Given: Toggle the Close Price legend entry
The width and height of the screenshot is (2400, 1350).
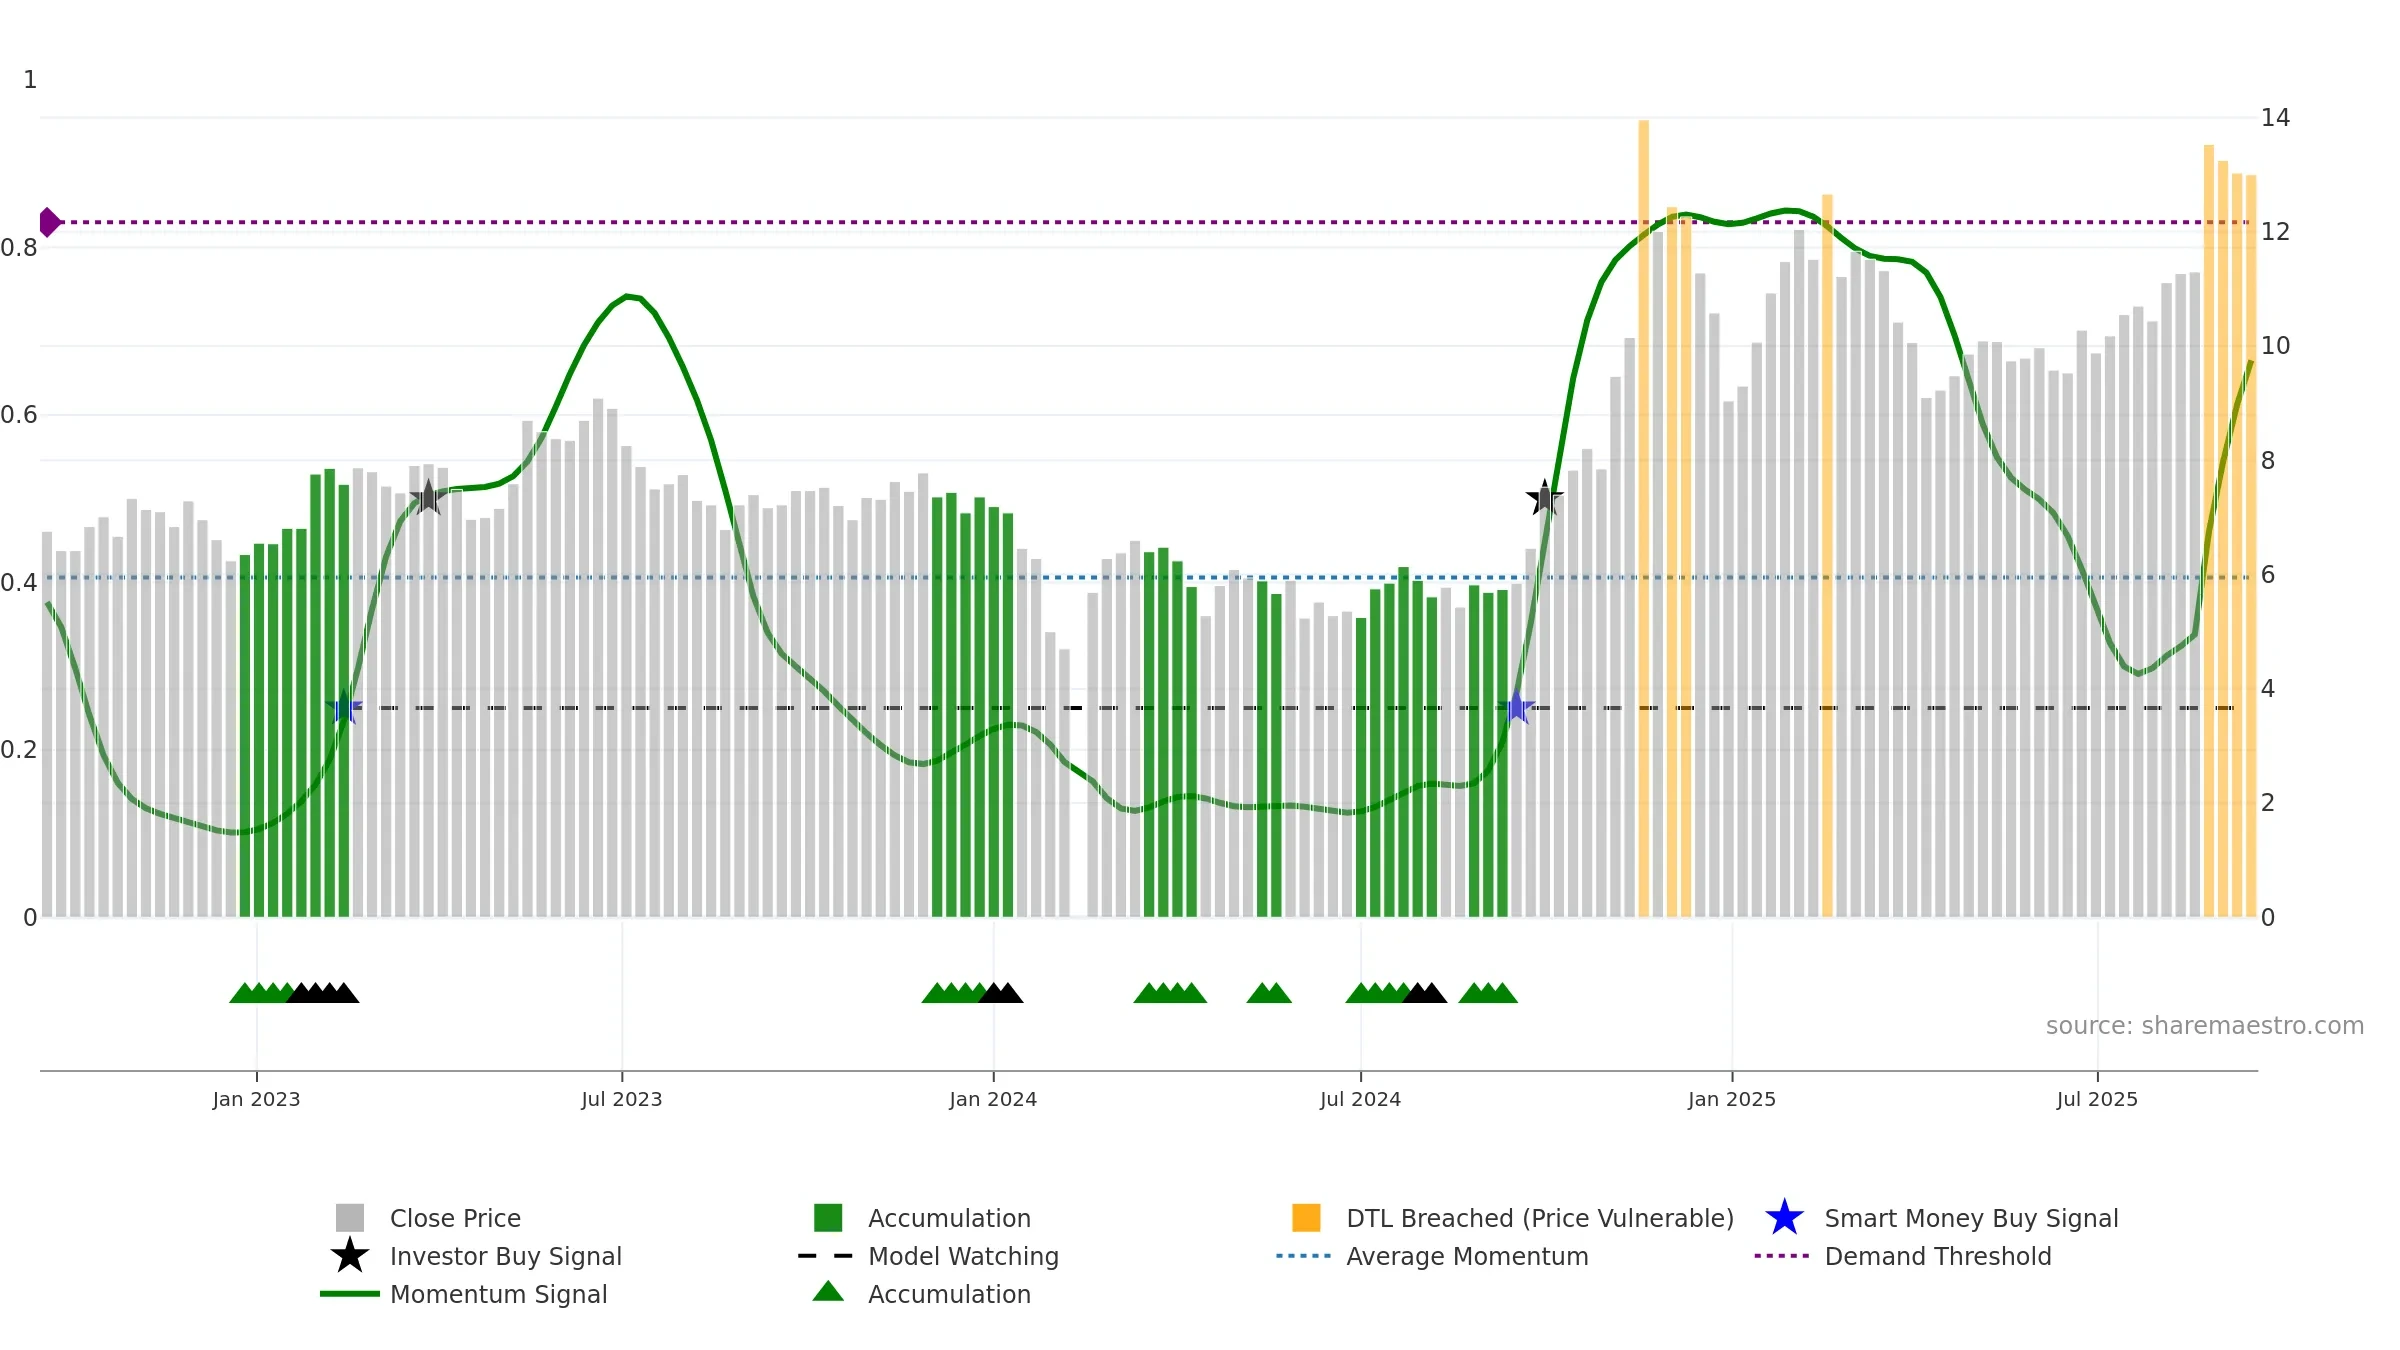Looking at the screenshot, I should click(429, 1218).
